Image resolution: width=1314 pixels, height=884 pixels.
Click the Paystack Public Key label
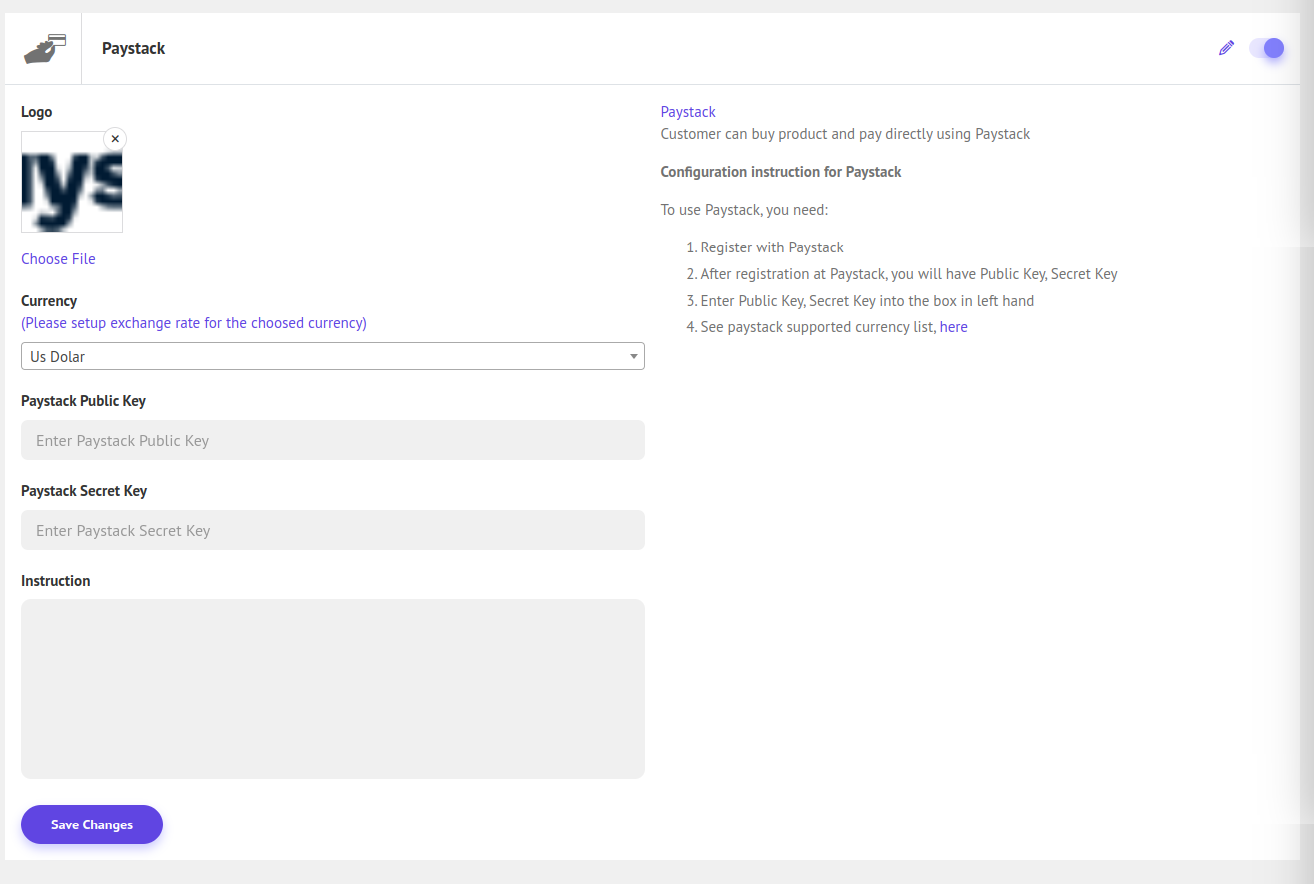pos(83,401)
